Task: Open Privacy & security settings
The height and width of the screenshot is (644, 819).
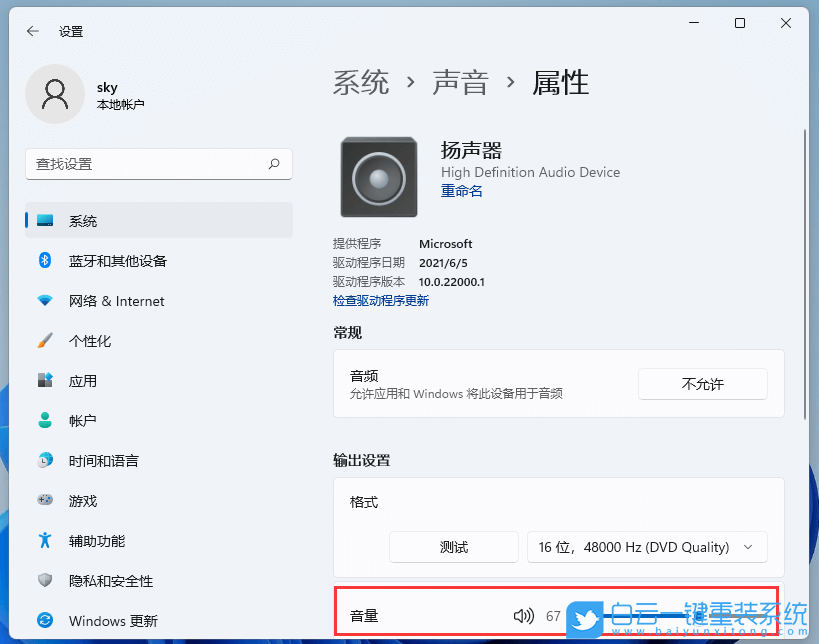Action: (110, 580)
